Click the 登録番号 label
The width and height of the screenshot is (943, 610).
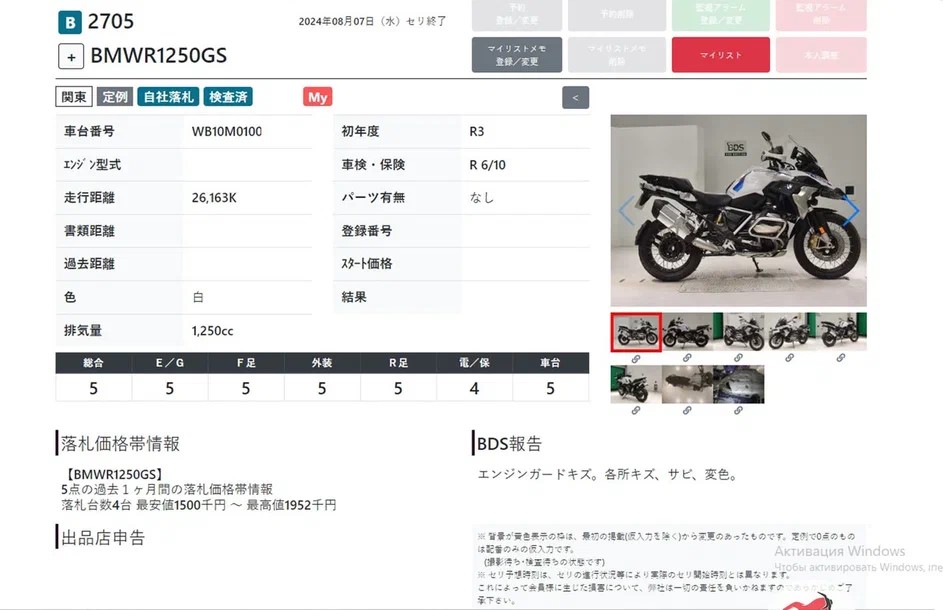(367, 231)
